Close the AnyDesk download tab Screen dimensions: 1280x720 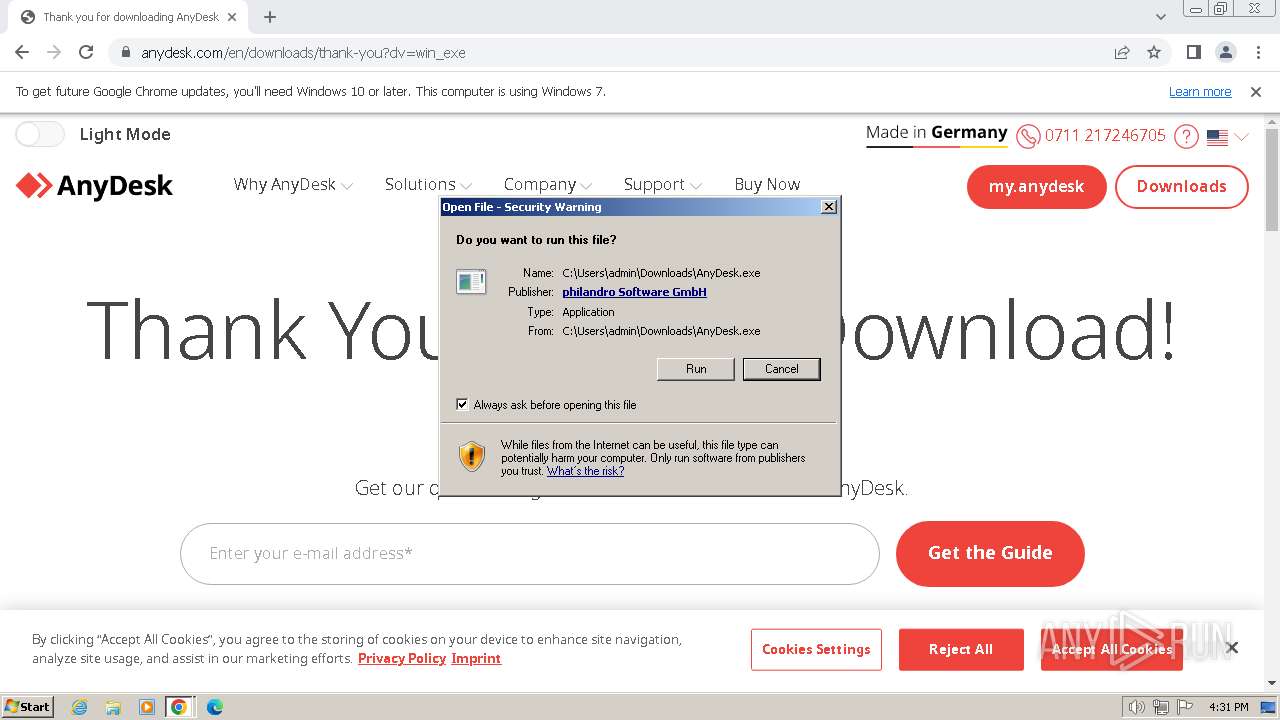tap(232, 17)
